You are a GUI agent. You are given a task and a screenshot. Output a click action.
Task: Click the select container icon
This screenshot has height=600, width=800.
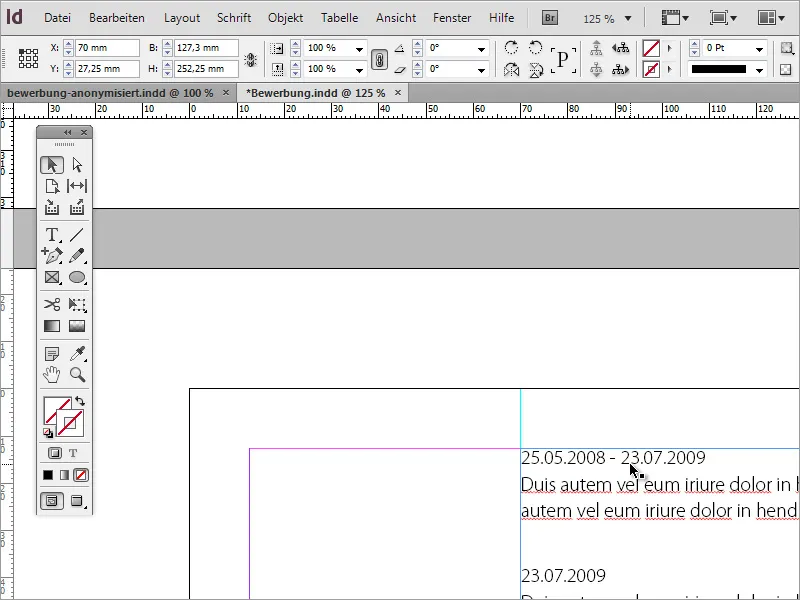[x=596, y=48]
